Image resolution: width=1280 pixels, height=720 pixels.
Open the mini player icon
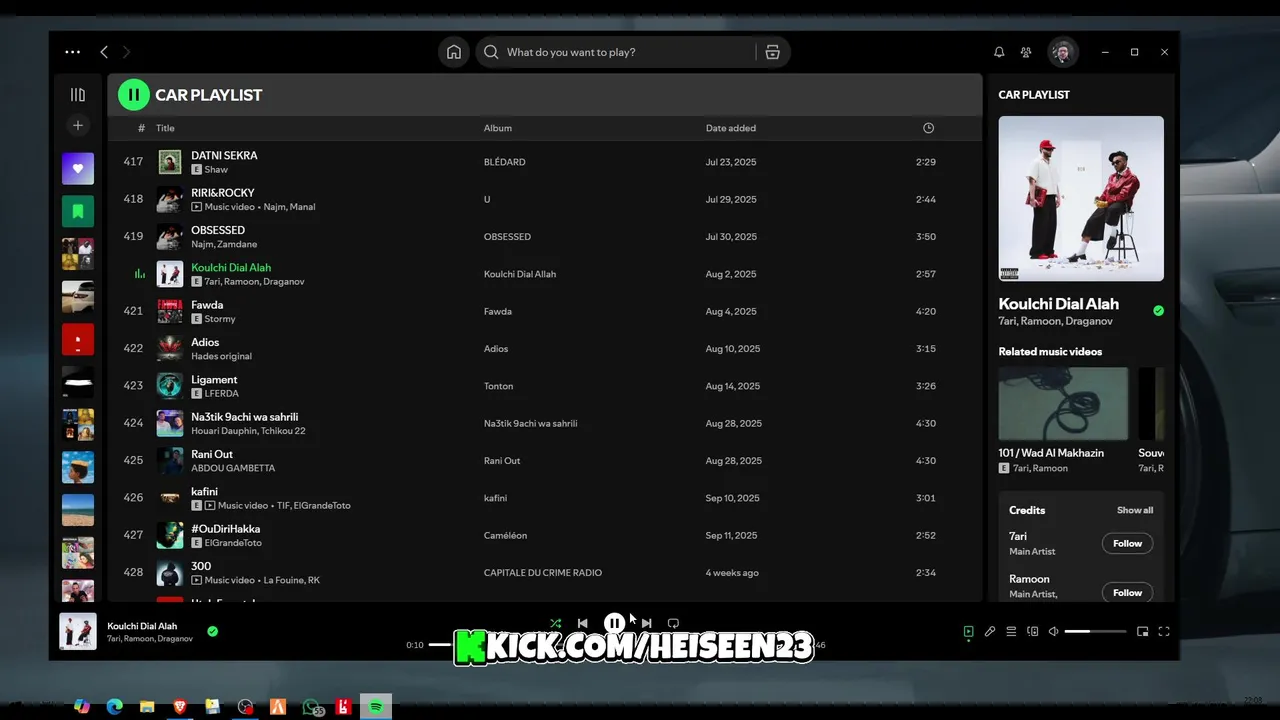click(1142, 631)
